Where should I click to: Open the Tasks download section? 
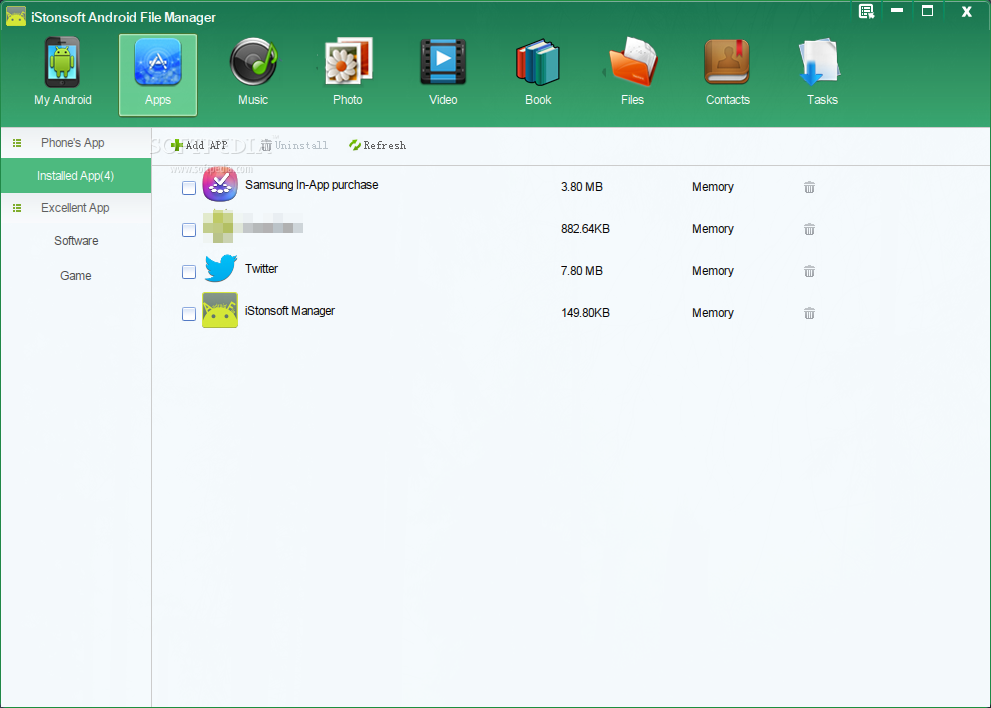coord(822,72)
